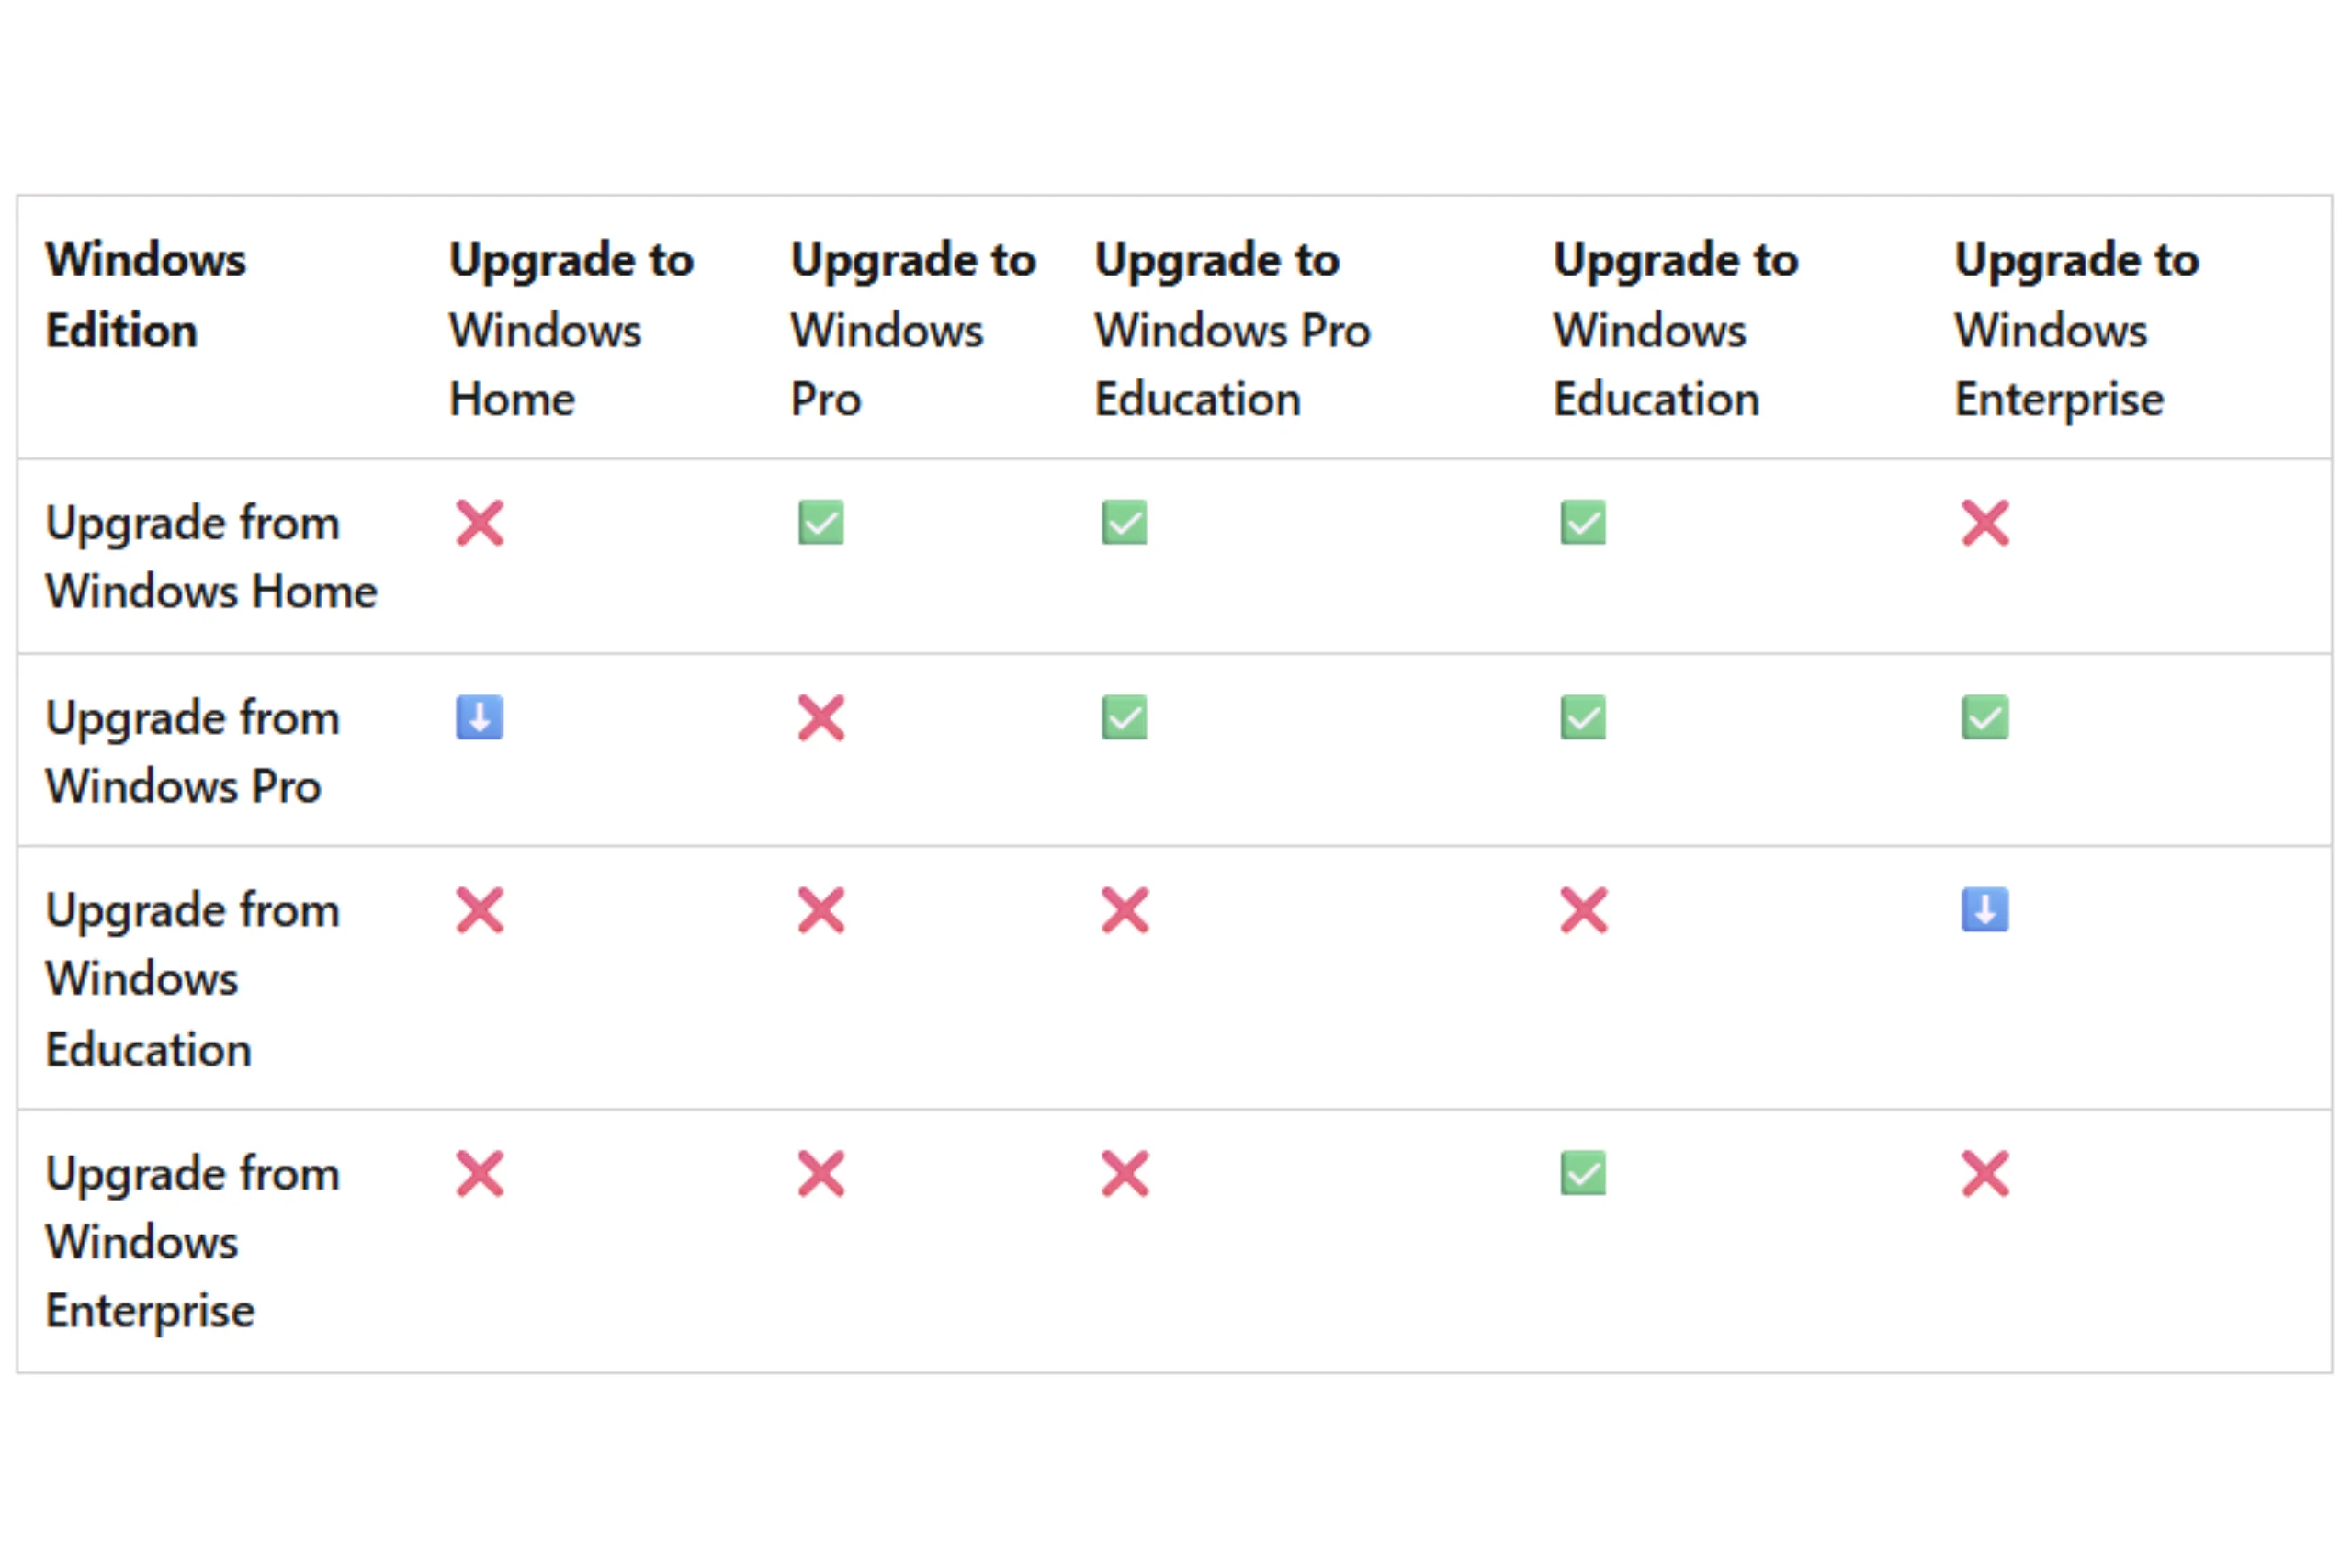Screen dimensions: 2352x1568
Task: Click Education row red X under Windows Home column
Action: pyautogui.click(x=479, y=910)
